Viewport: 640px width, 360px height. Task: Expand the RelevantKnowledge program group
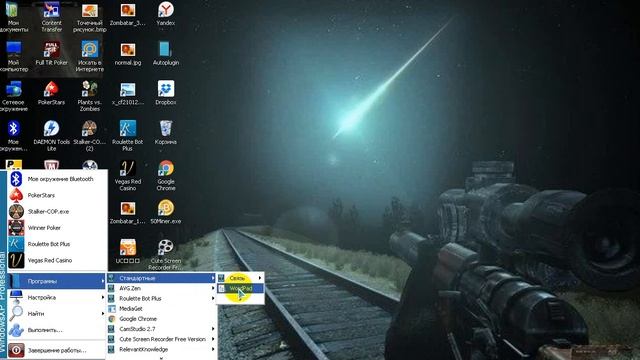(161, 349)
